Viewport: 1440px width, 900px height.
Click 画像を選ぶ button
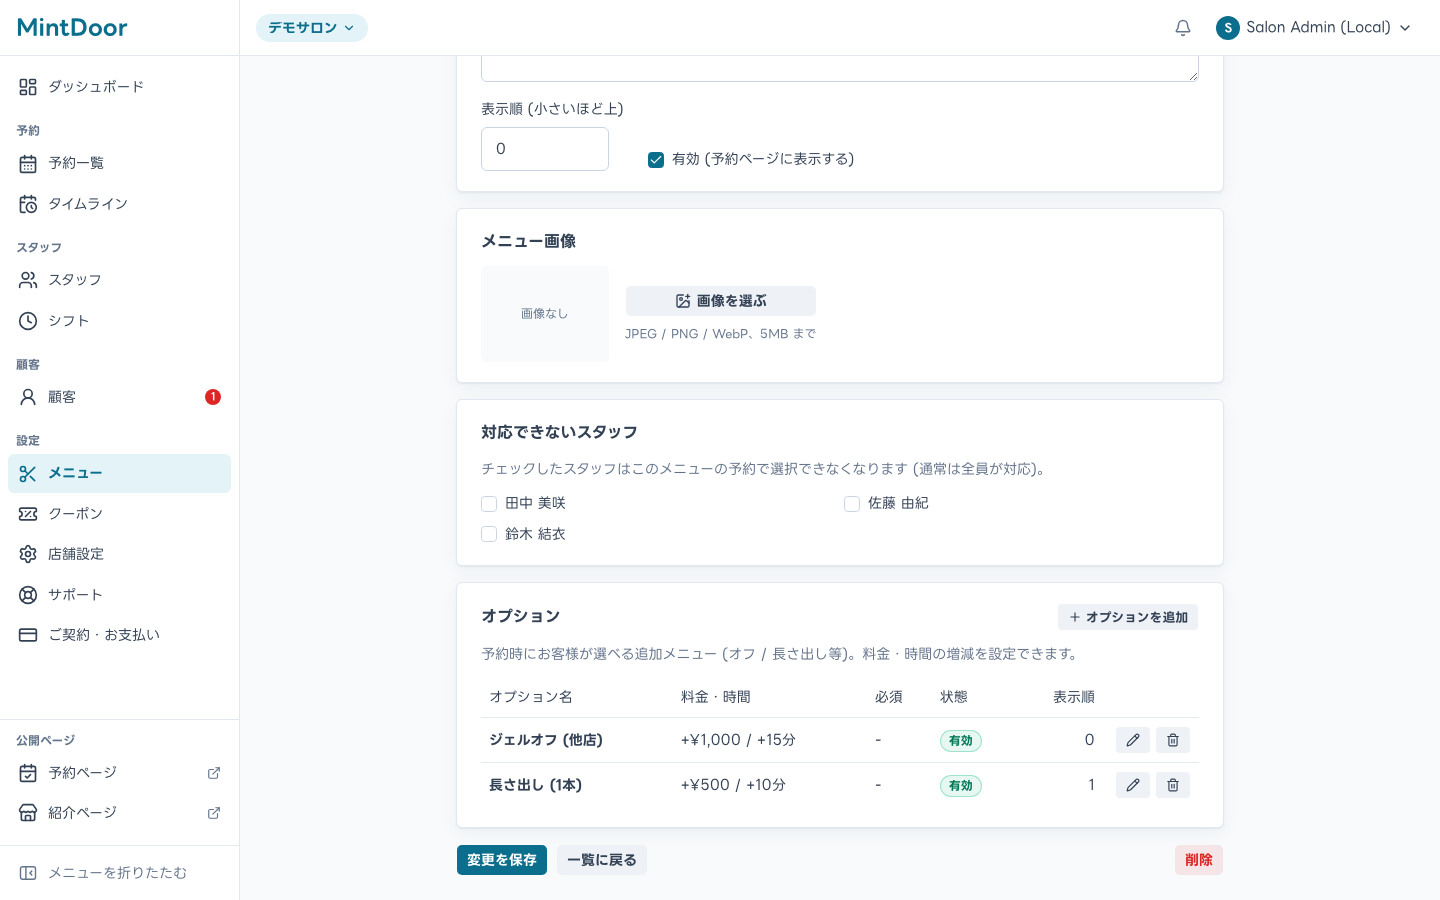point(721,301)
